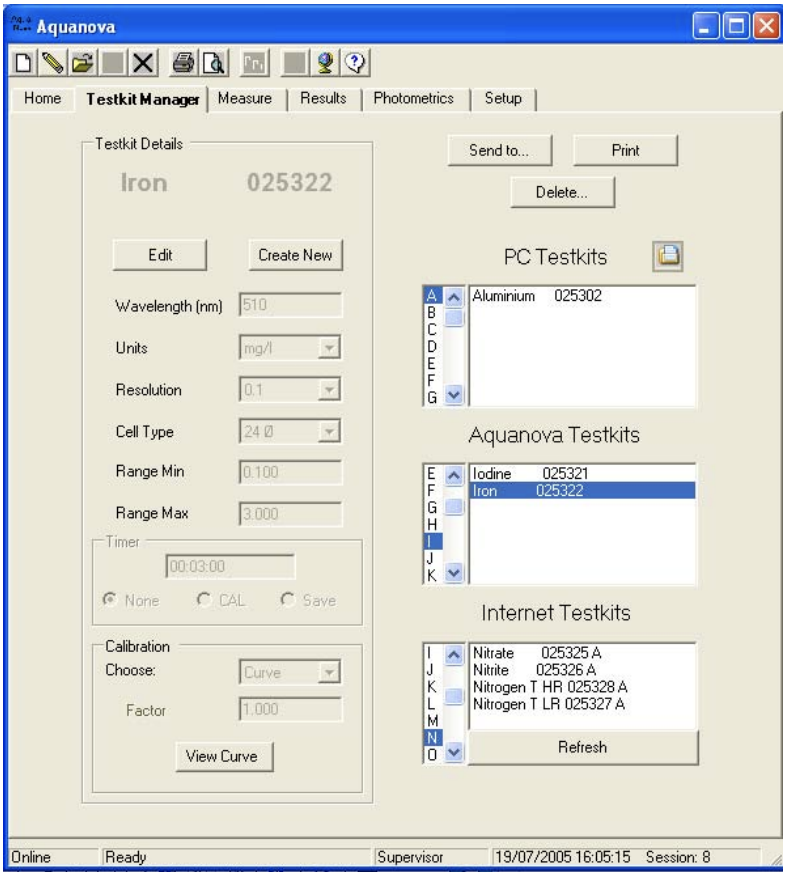The height and width of the screenshot is (872, 792).
Task: Click the pencil edit toolbar icon
Action: click(x=53, y=62)
